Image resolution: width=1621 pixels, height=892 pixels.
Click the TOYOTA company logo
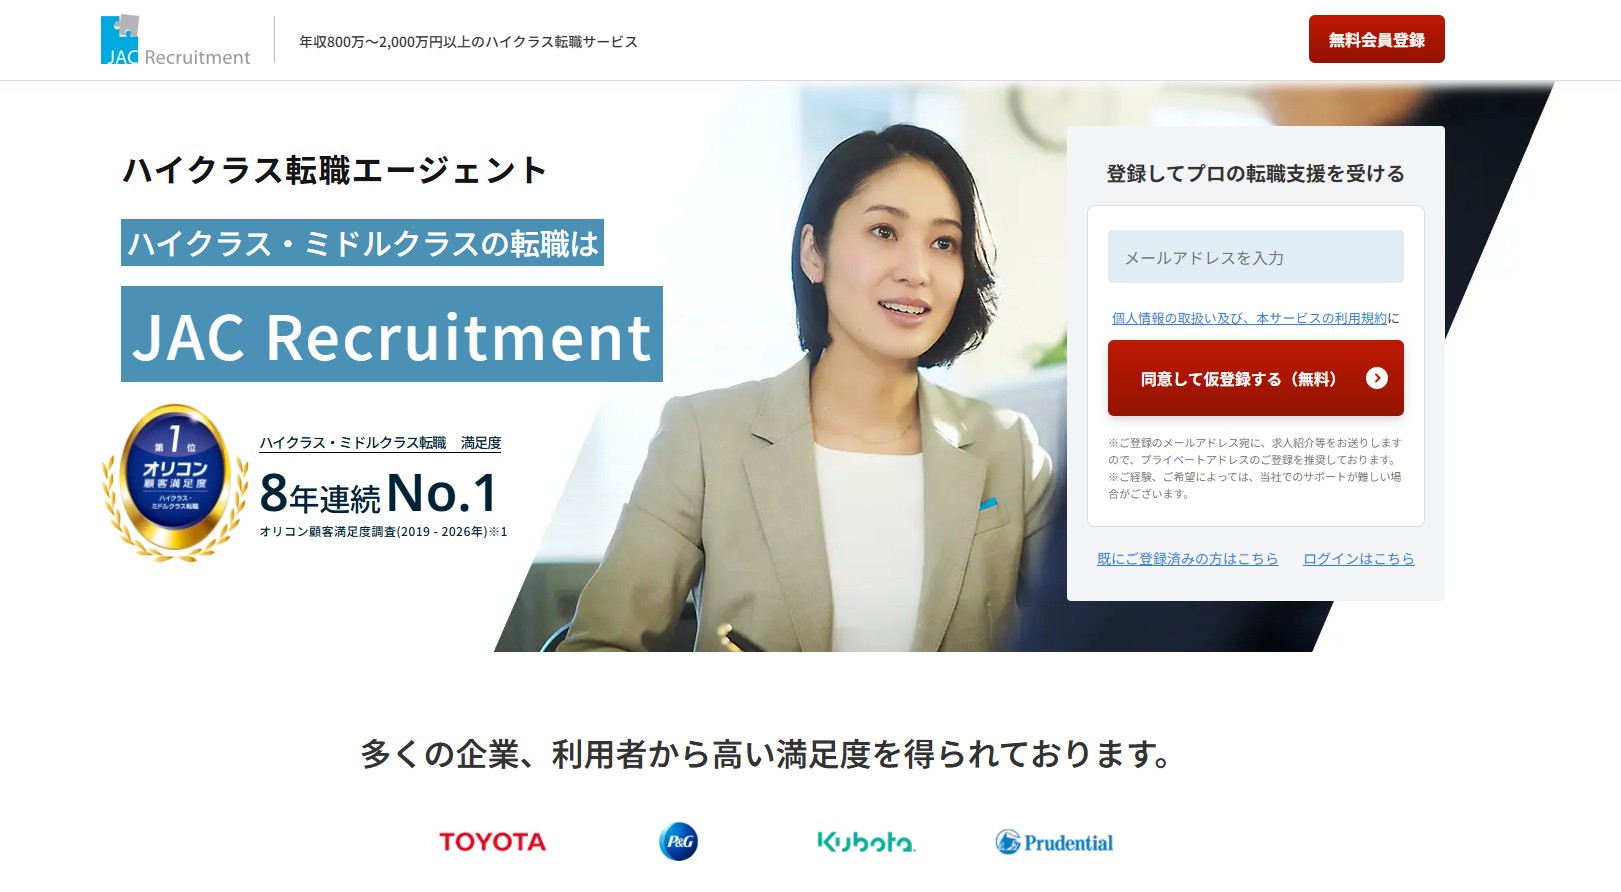(492, 842)
